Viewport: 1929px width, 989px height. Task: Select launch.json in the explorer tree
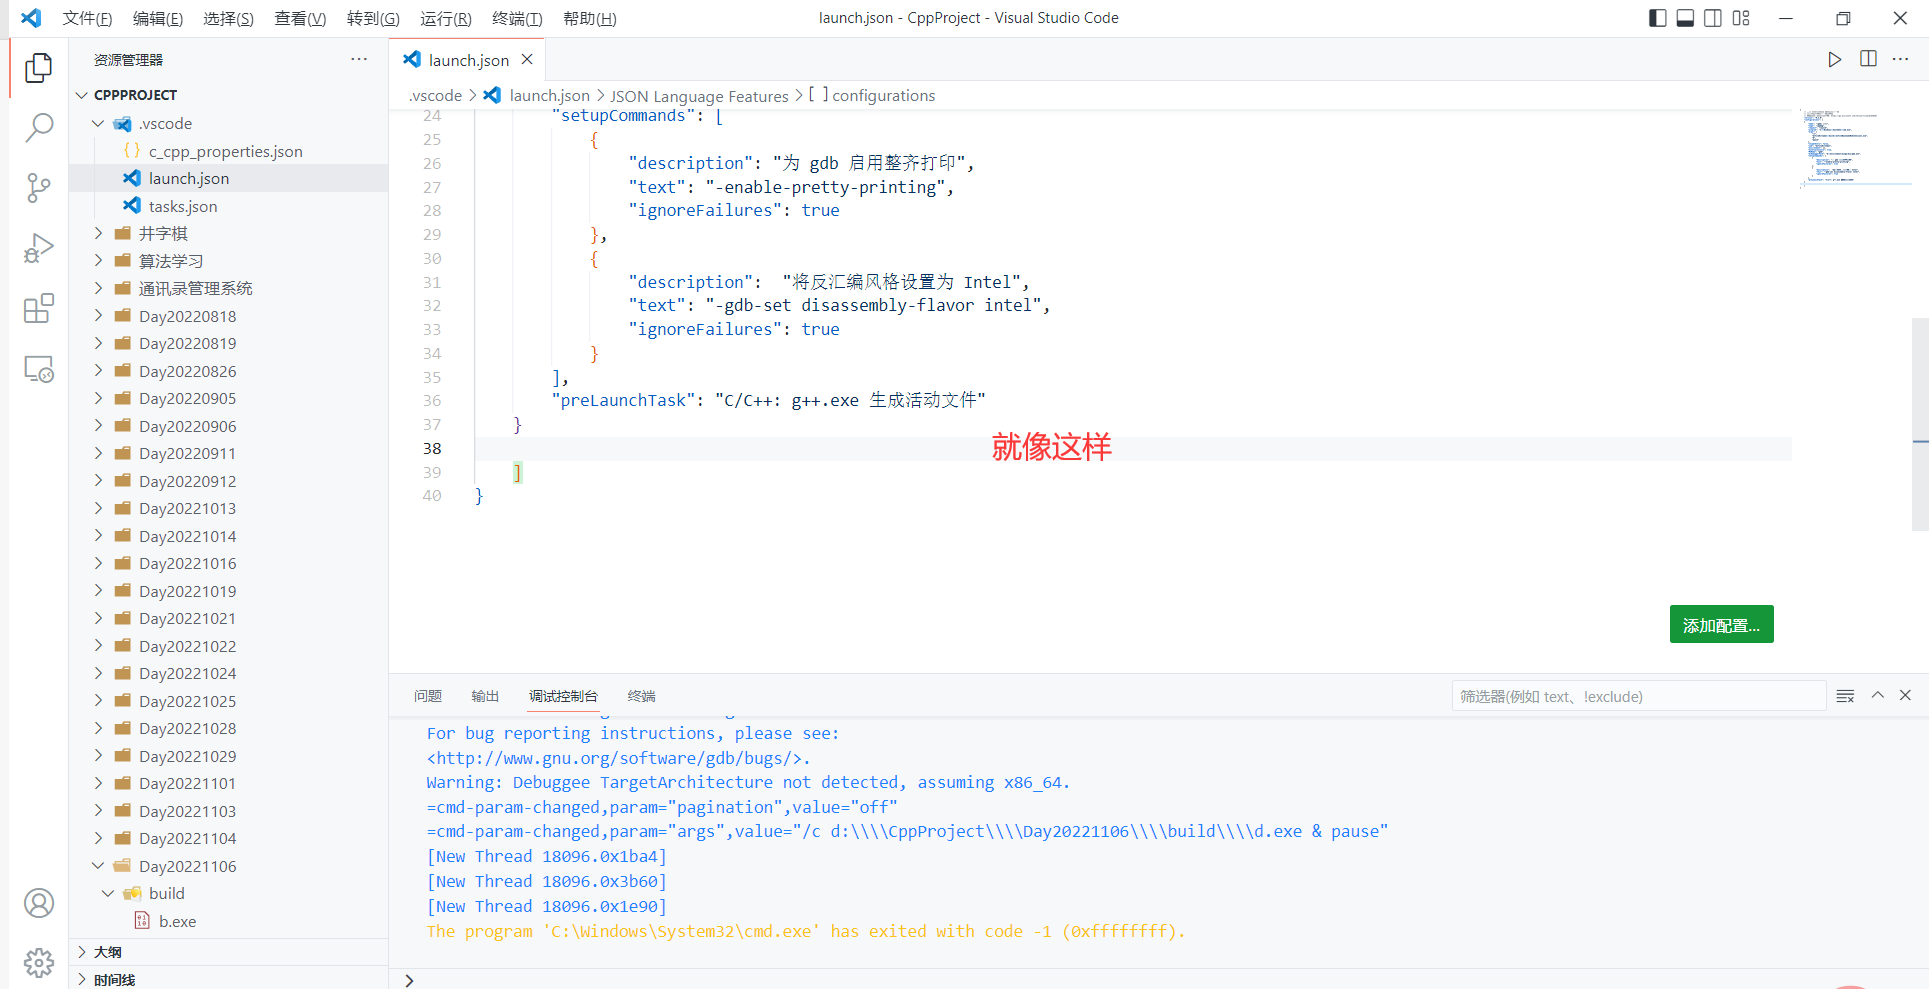click(229, 178)
